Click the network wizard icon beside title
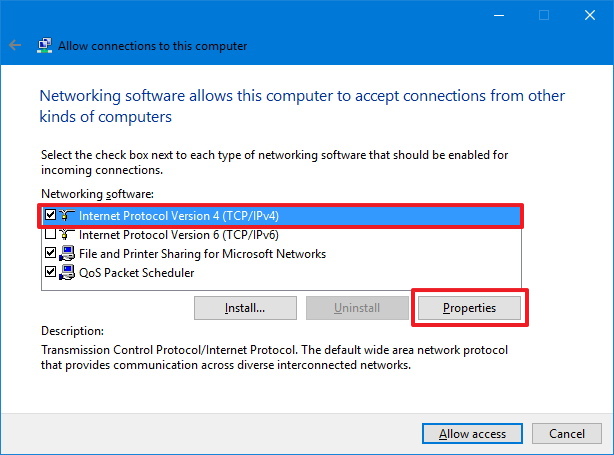This screenshot has height=455, width=614. coord(45,46)
